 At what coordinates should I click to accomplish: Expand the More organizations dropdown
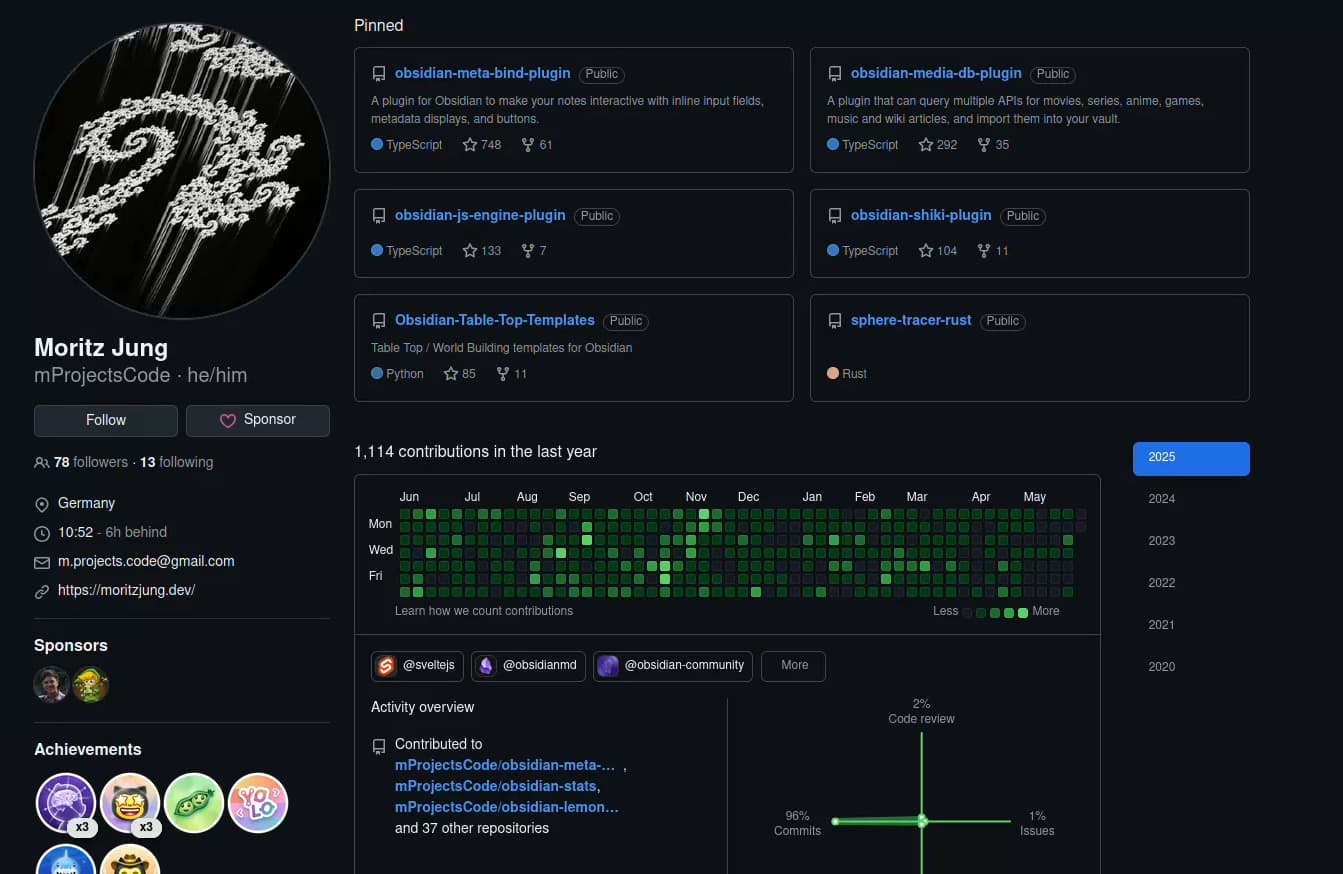pos(793,666)
